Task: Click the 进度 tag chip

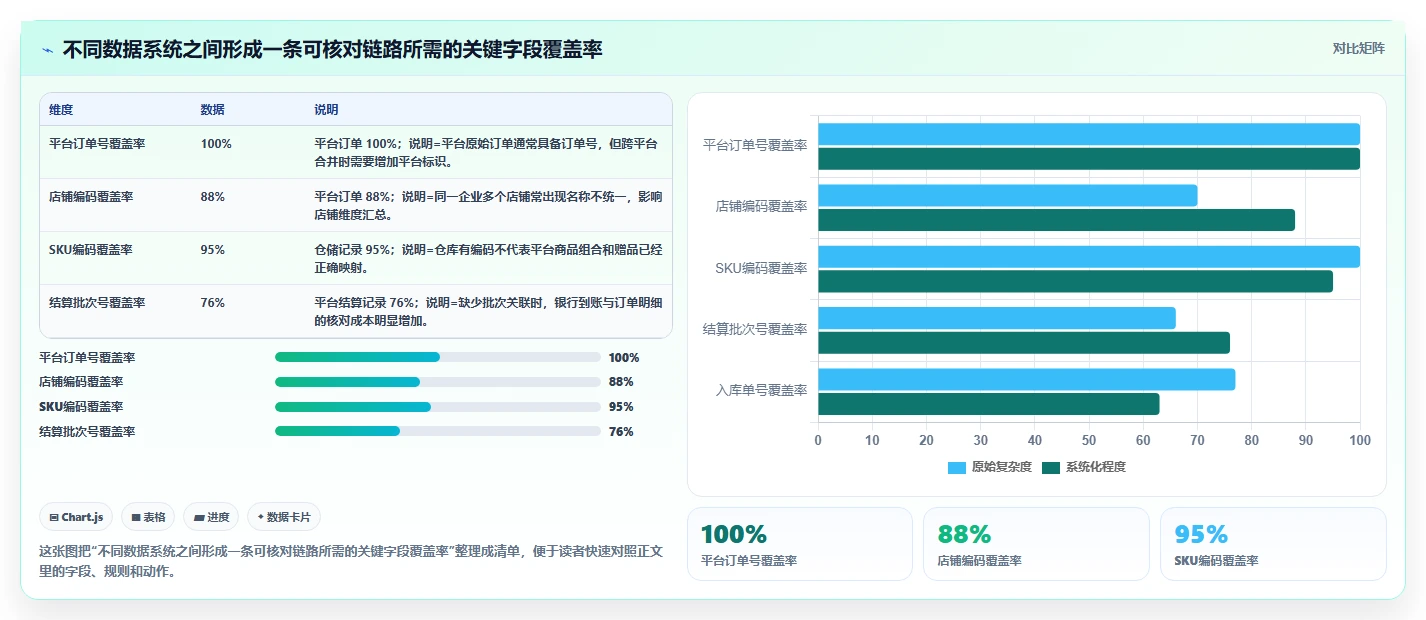Action: 212,517
